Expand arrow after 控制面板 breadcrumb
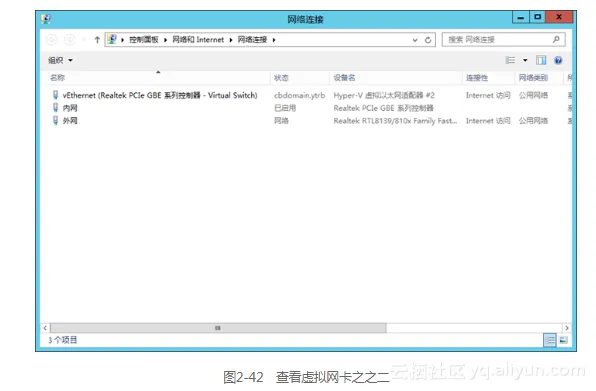The image size is (596, 391). click(166, 40)
